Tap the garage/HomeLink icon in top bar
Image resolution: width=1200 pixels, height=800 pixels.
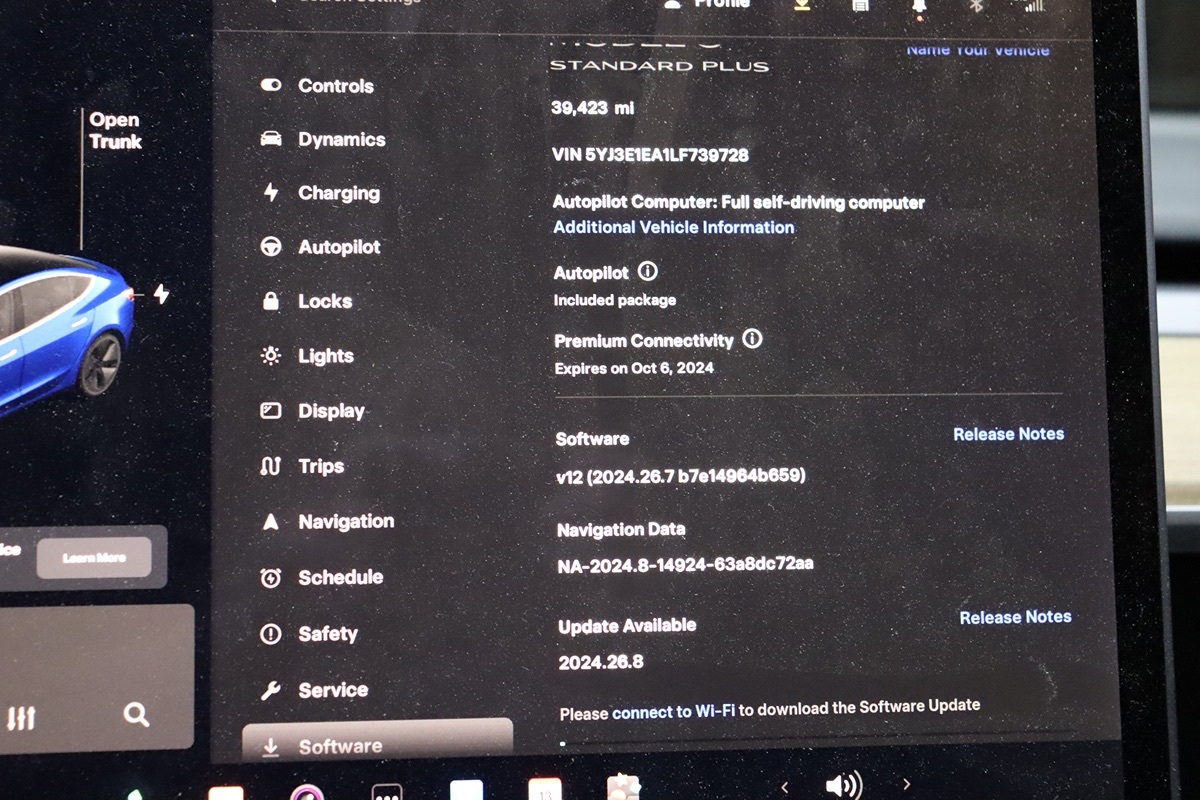point(860,5)
